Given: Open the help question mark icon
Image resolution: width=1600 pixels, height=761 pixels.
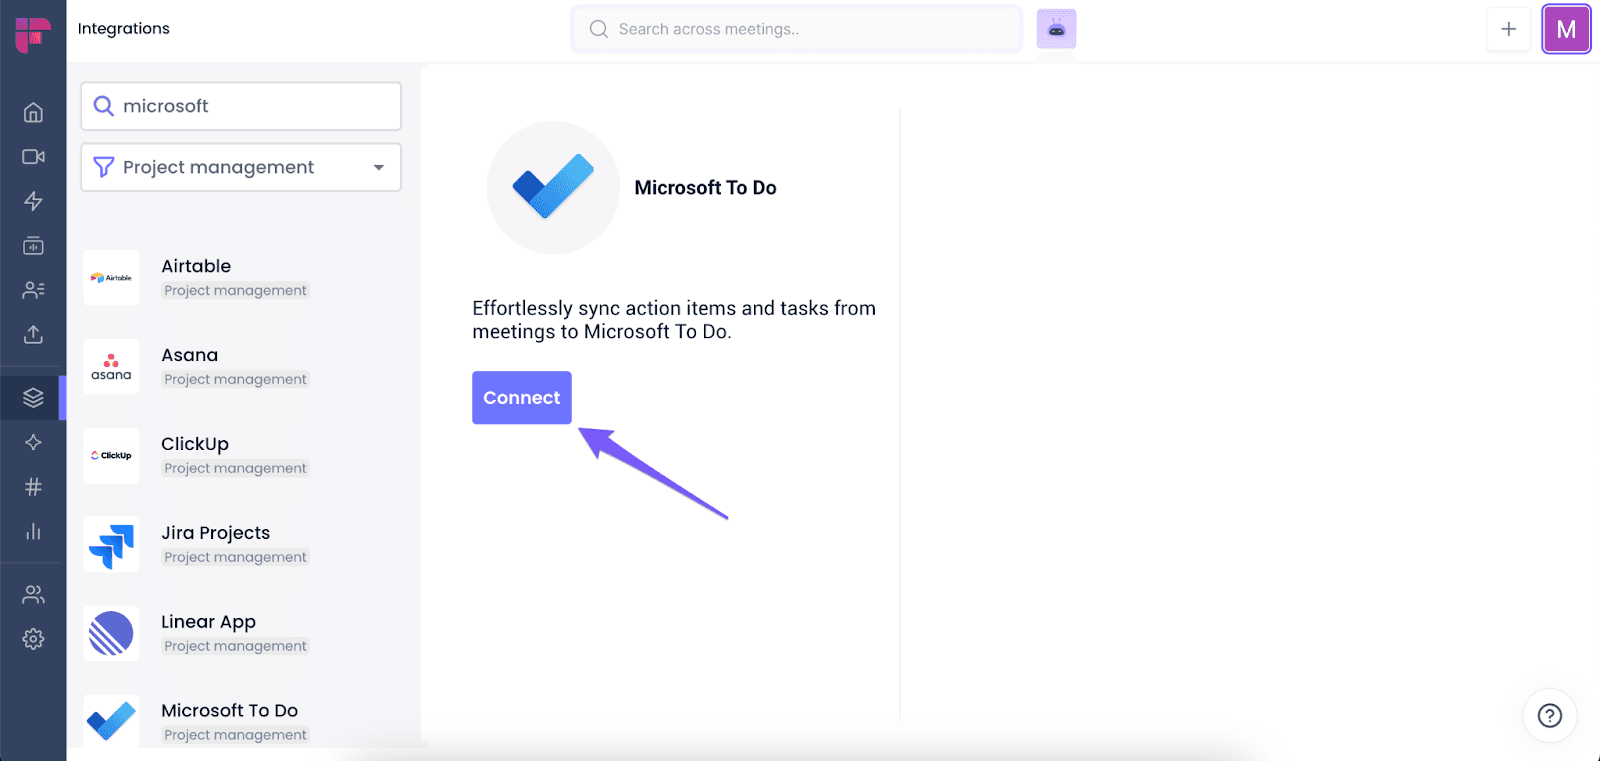Looking at the screenshot, I should 1550,715.
